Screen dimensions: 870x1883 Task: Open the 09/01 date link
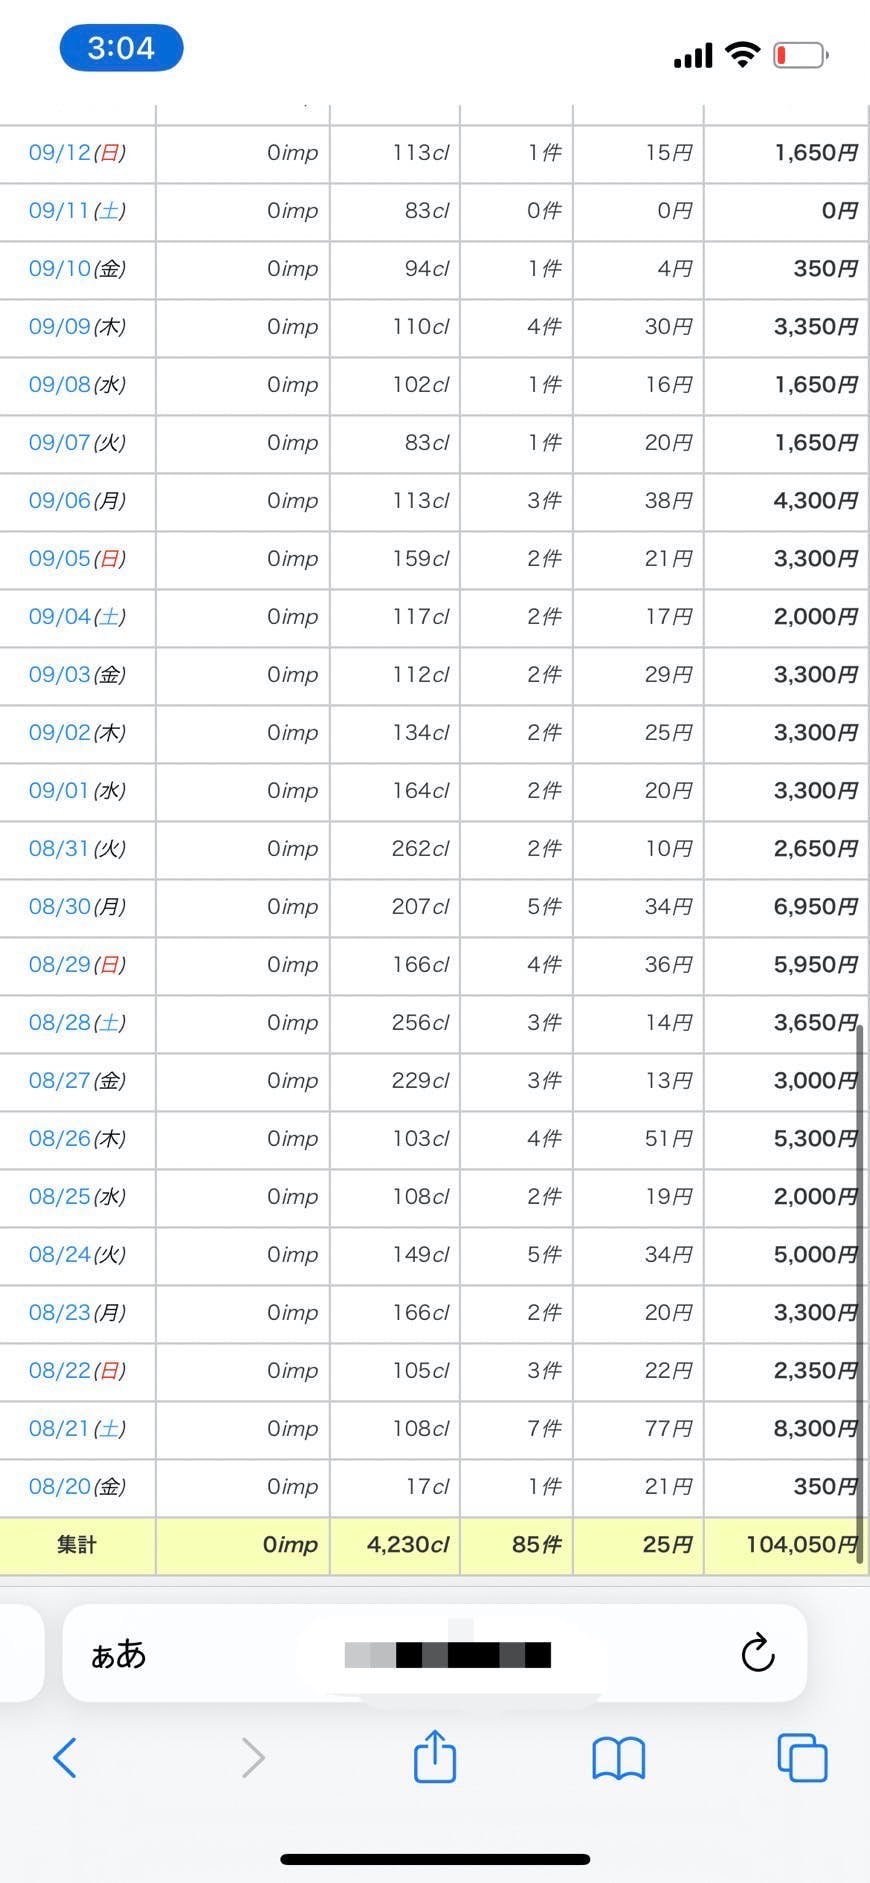[59, 791]
